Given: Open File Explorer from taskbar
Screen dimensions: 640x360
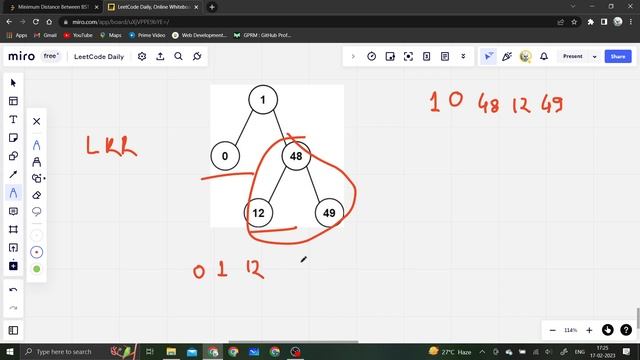Looking at the screenshot, I should 171,352.
